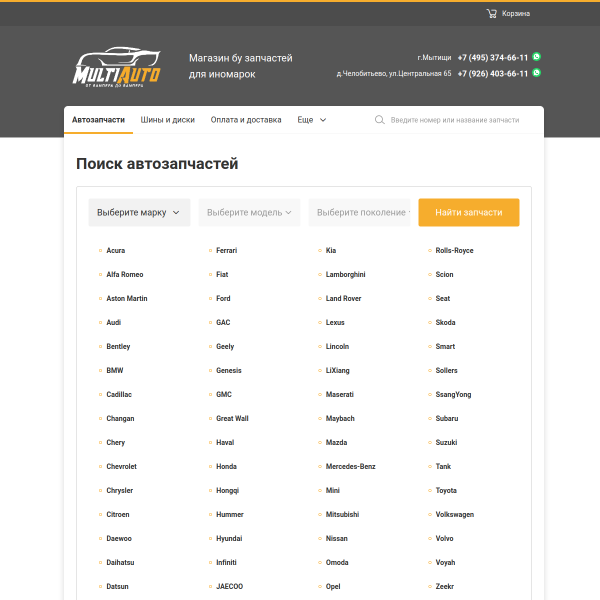Select the JAECOO brand
Image resolution: width=600 pixels, height=600 pixels.
[230, 587]
